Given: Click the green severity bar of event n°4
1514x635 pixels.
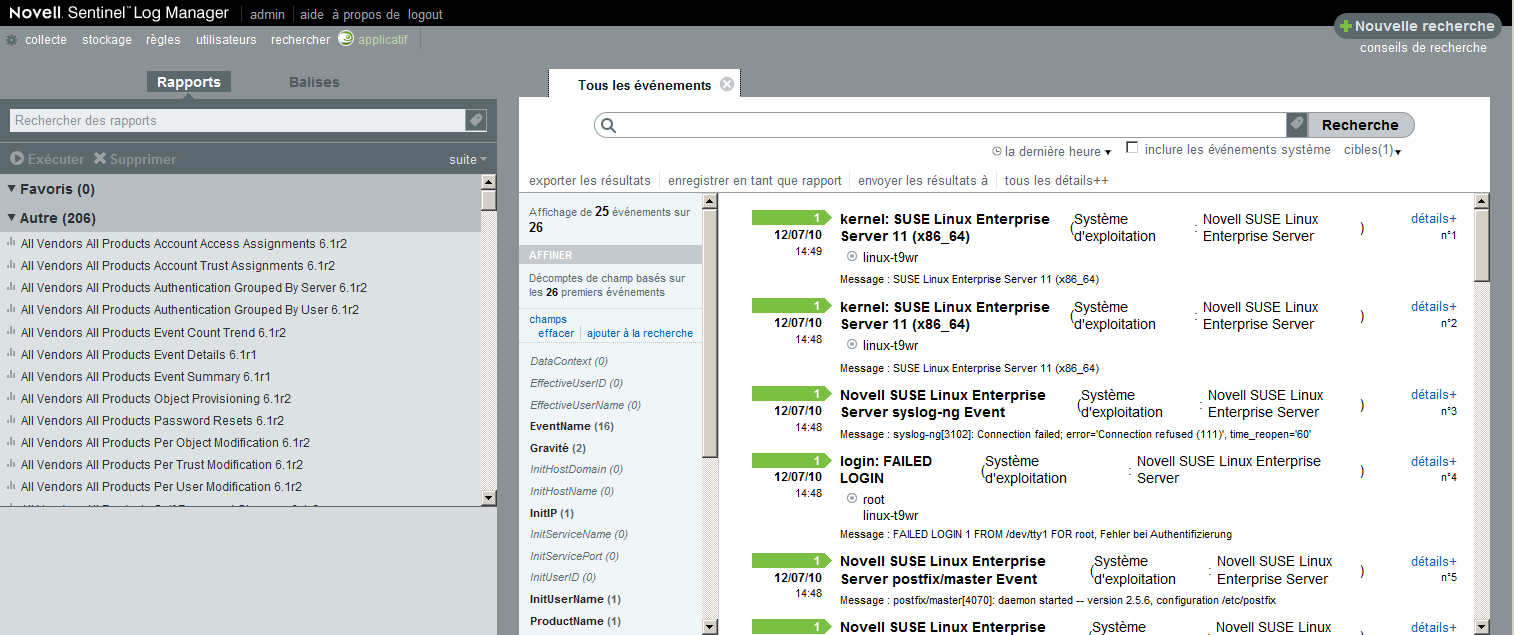Looking at the screenshot, I should pos(790,460).
